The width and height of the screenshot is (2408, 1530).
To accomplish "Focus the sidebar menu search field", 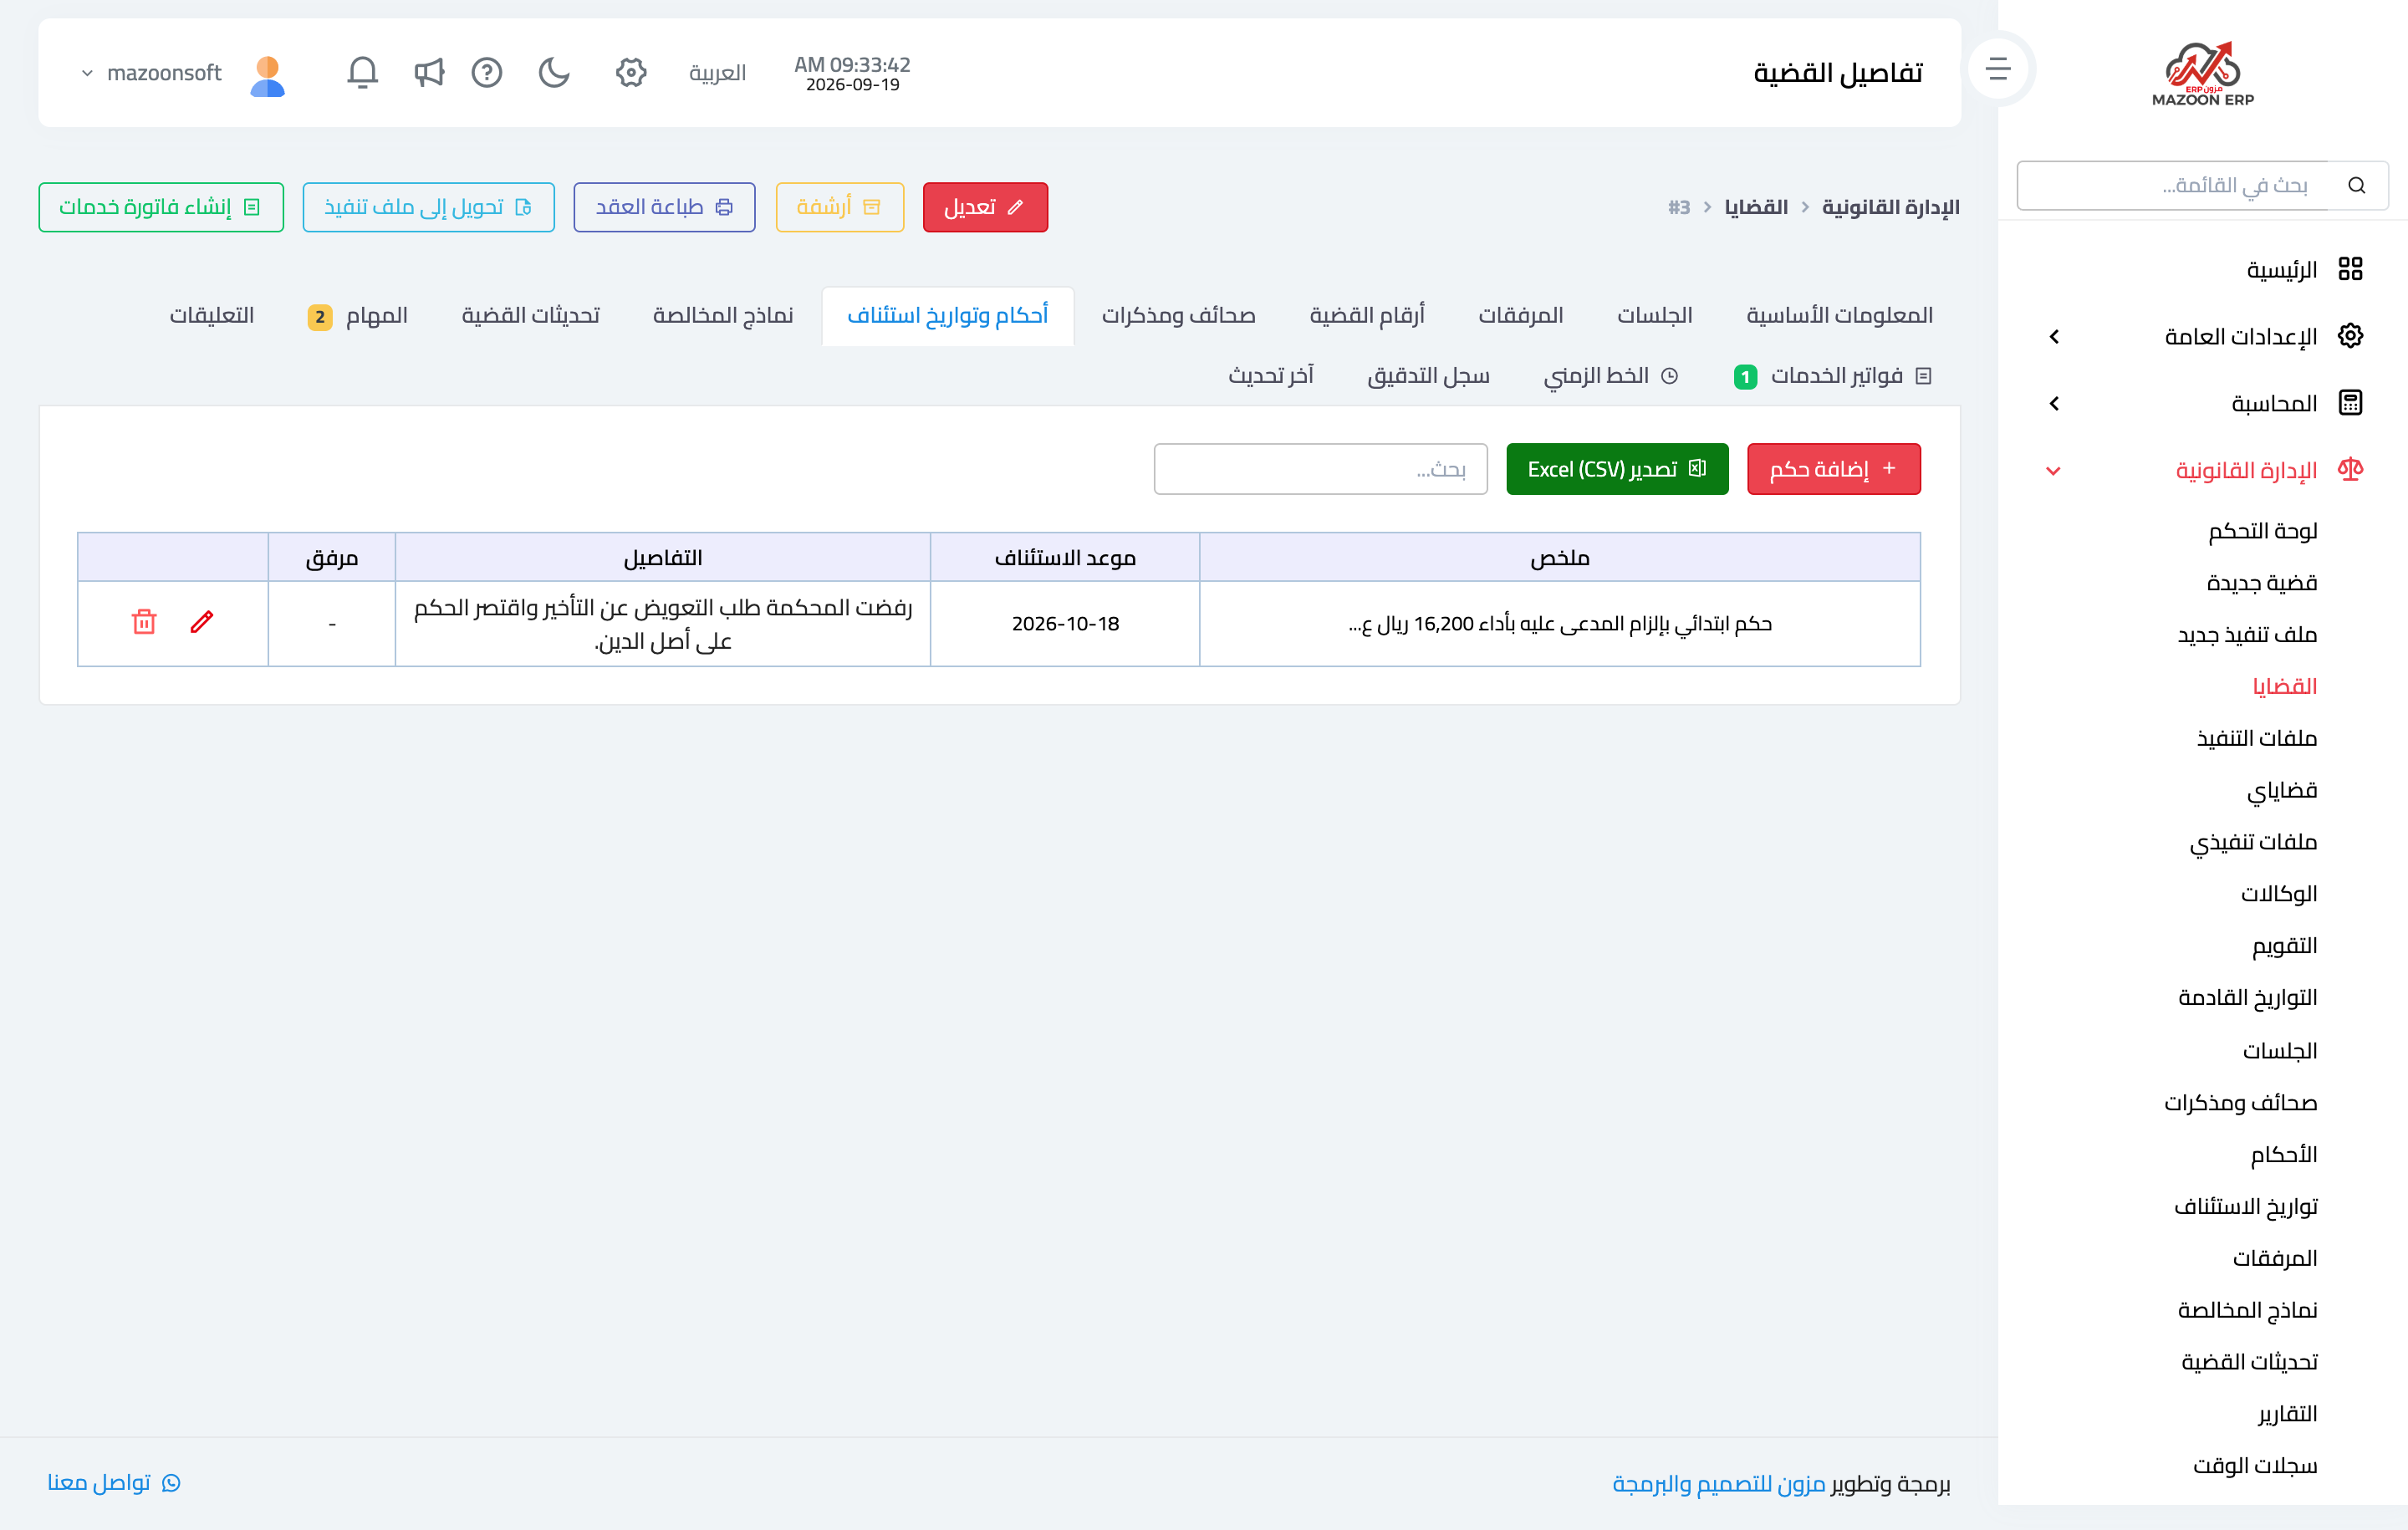I will (x=2174, y=185).
